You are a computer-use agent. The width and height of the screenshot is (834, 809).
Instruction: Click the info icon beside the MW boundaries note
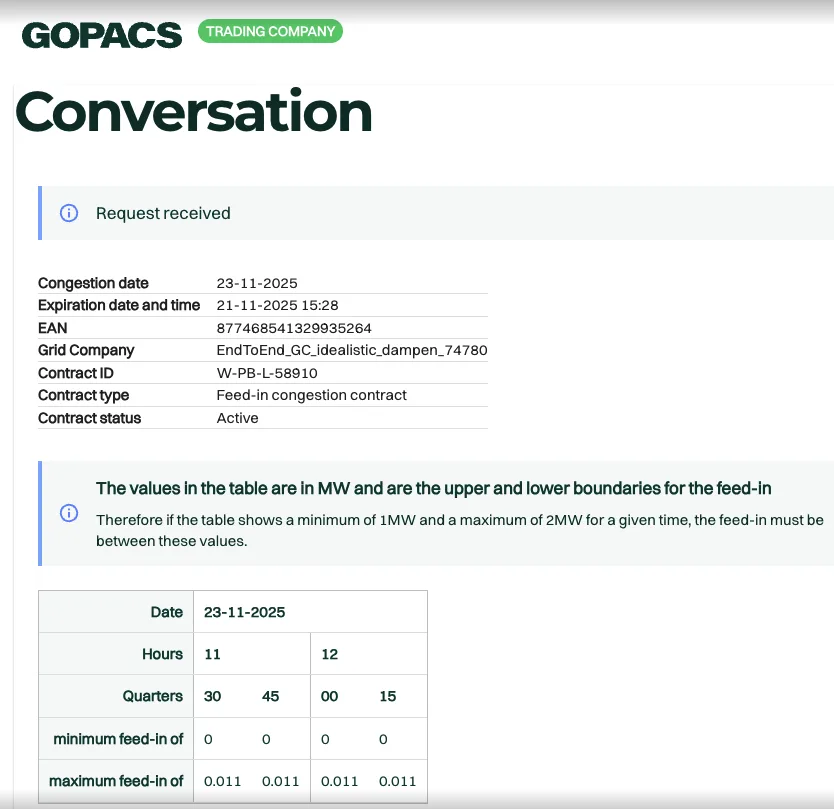tap(69, 513)
